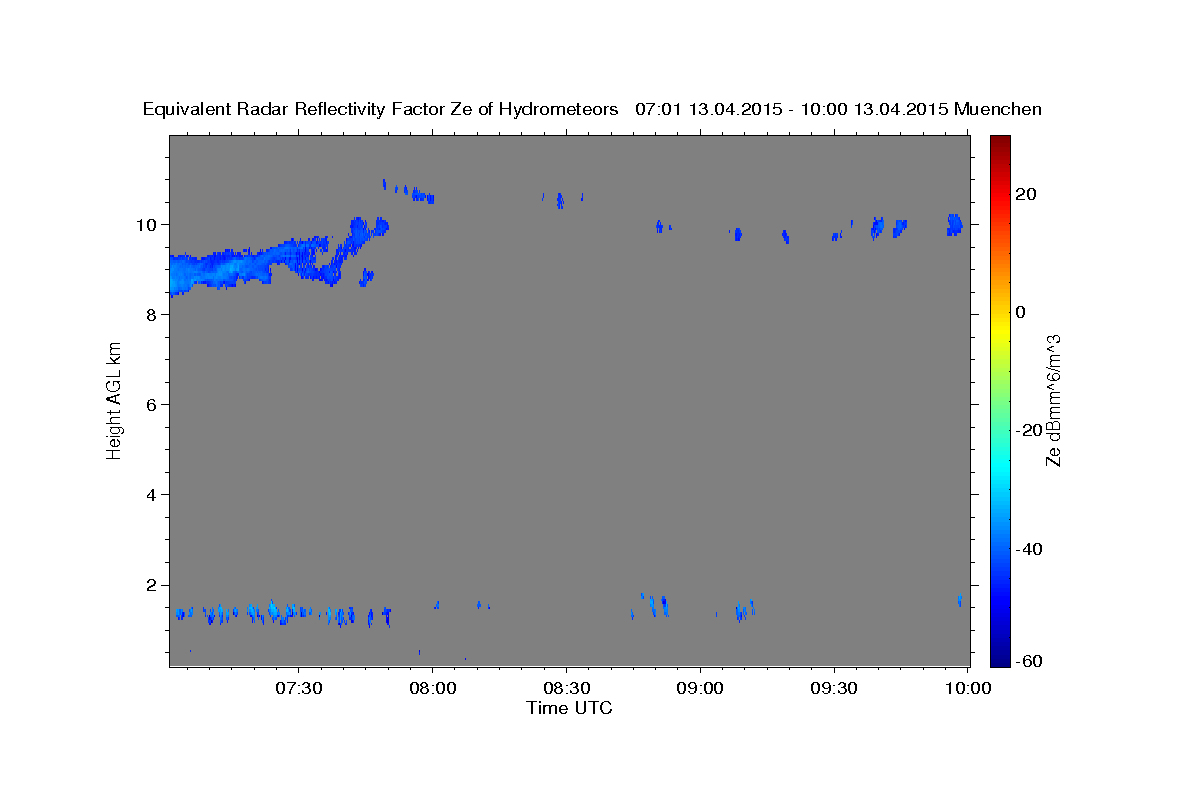Screen dimensions: 1200x800
Task: Click the 08:00 time tick label
Action: click(x=432, y=688)
